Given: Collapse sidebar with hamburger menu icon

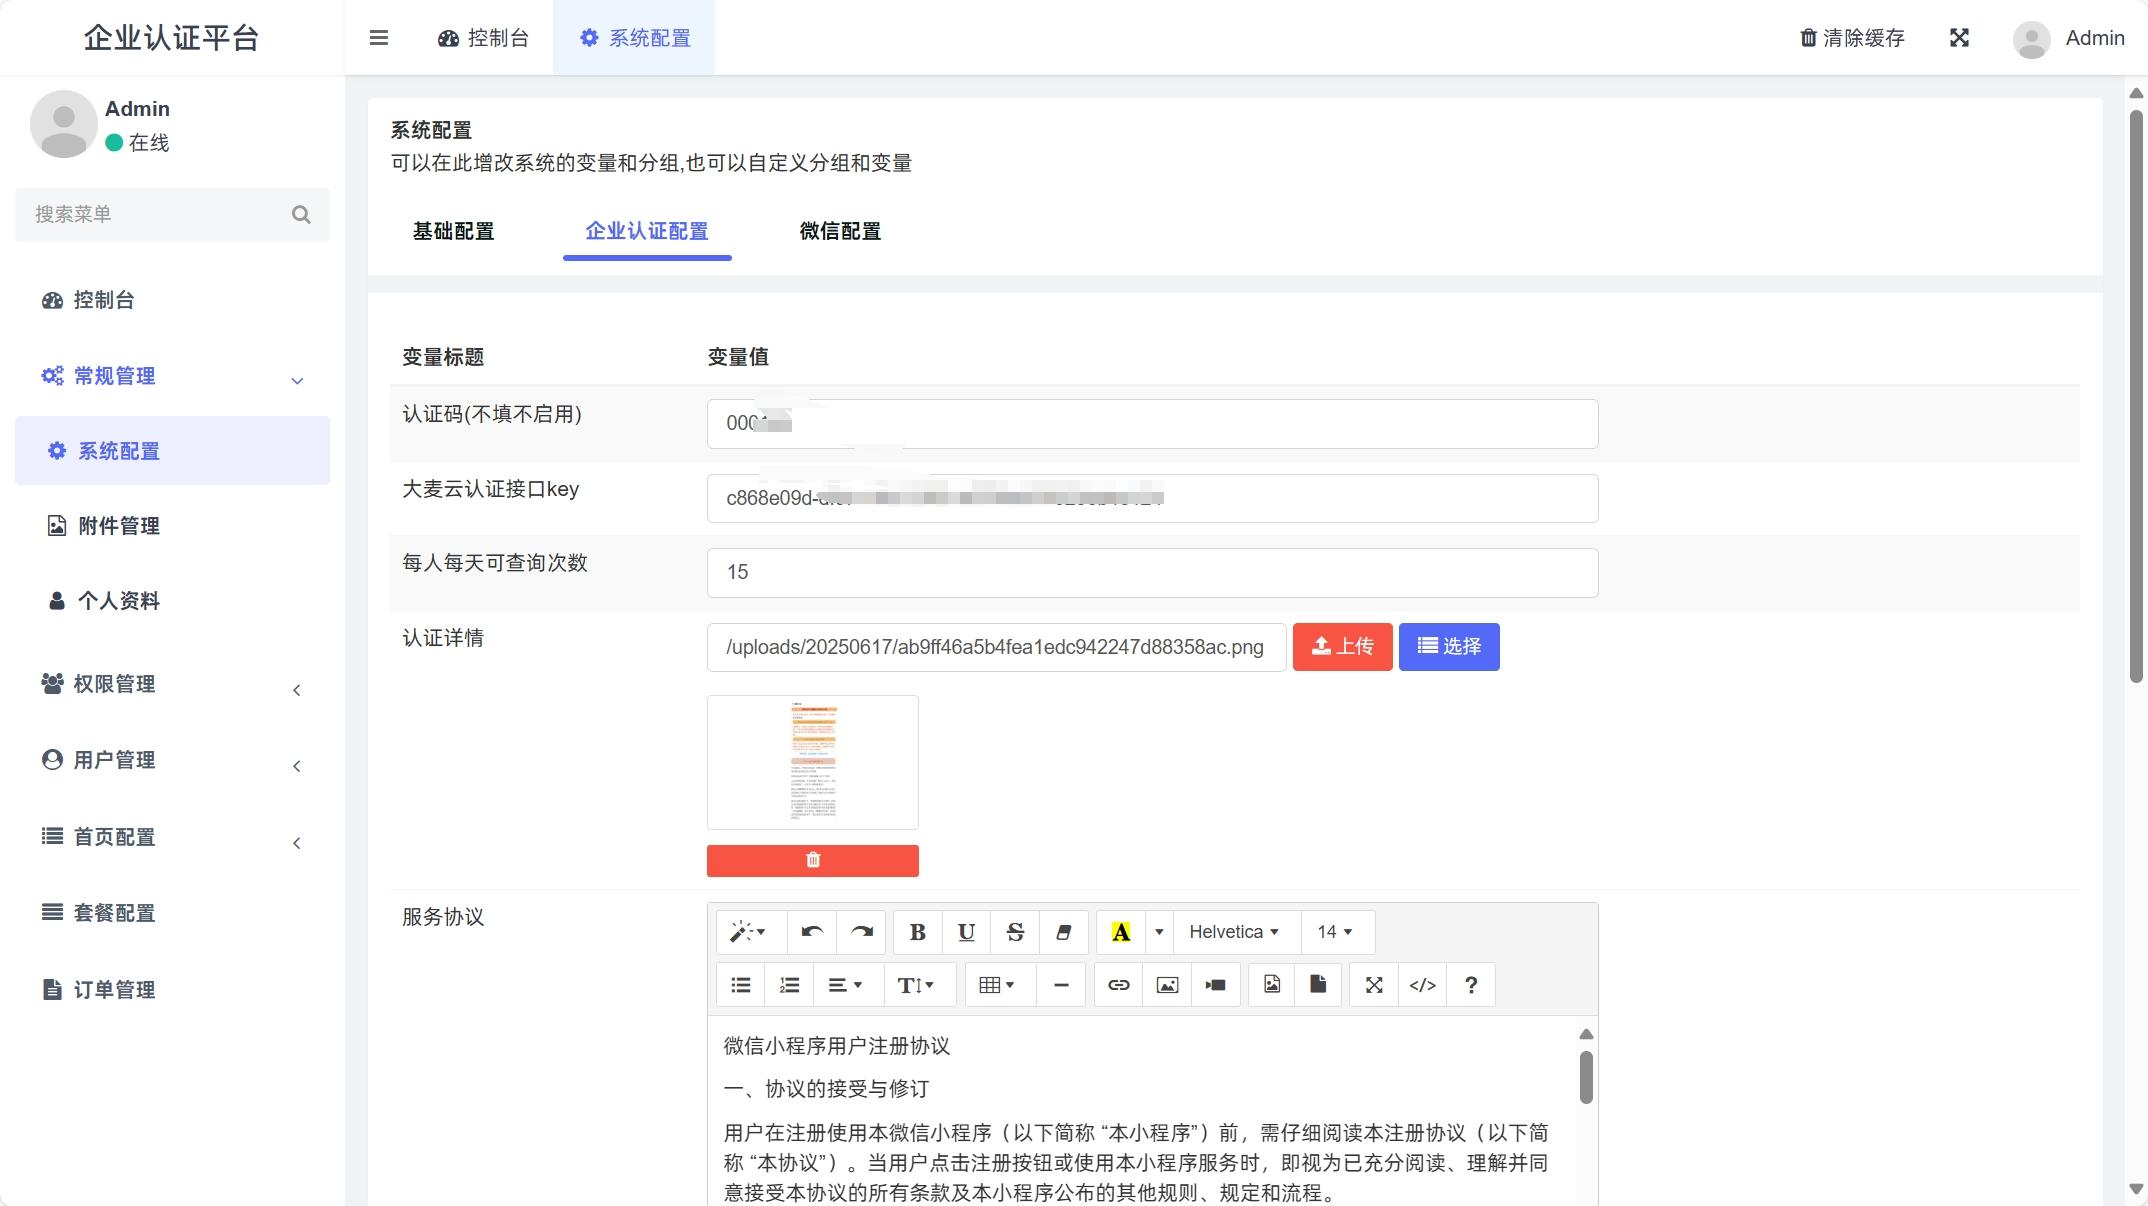Looking at the screenshot, I should pyautogui.click(x=378, y=38).
